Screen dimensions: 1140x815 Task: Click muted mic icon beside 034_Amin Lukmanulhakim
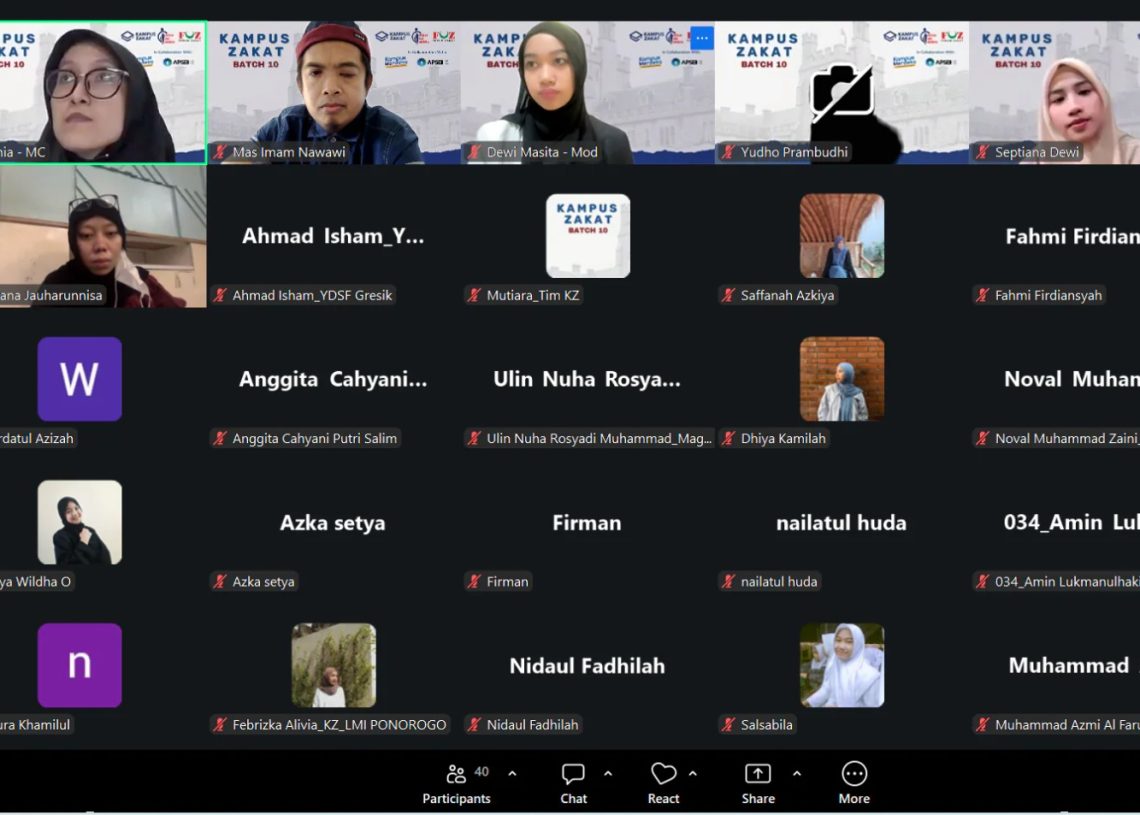tap(982, 582)
